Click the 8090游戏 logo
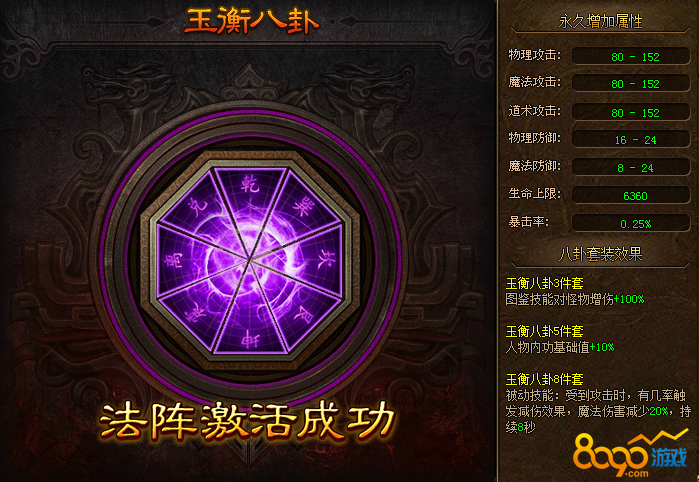Viewport: 699px width, 482px height. tap(632, 453)
